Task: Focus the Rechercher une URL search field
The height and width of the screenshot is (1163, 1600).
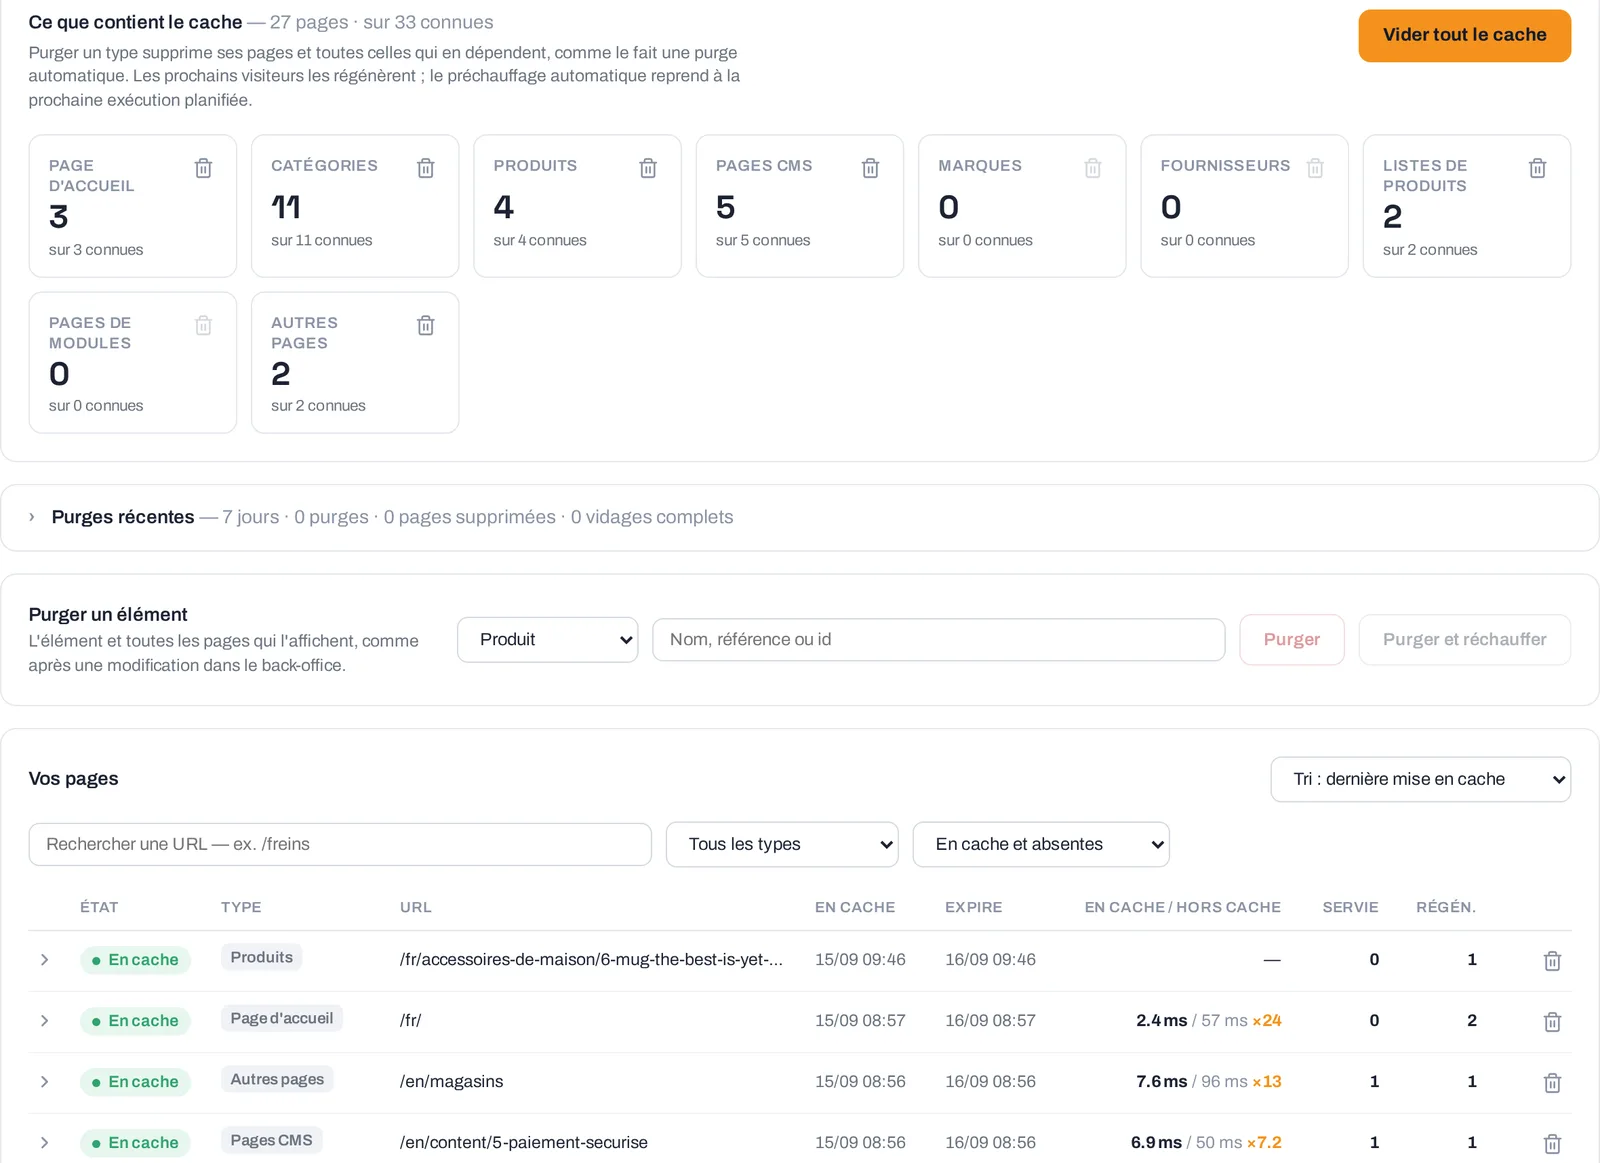Action: (x=340, y=844)
